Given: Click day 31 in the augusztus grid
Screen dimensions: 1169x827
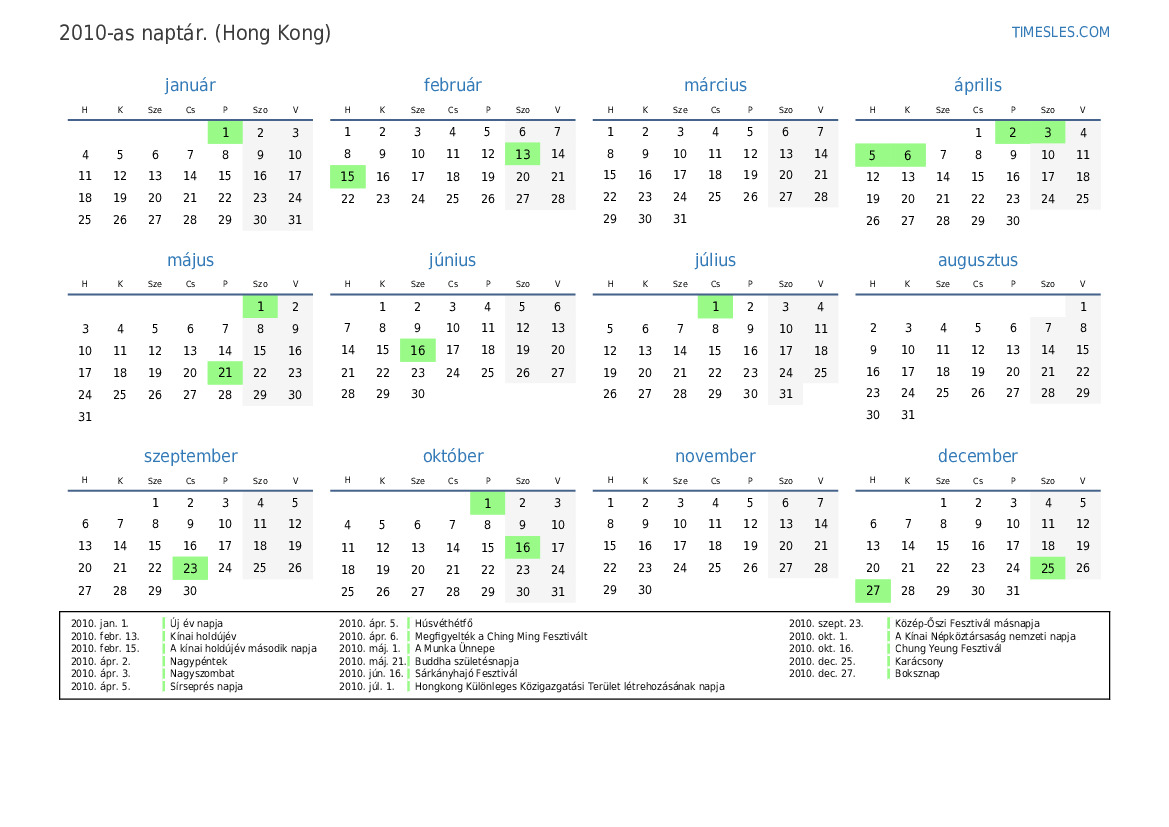Looking at the screenshot, I should tap(907, 415).
